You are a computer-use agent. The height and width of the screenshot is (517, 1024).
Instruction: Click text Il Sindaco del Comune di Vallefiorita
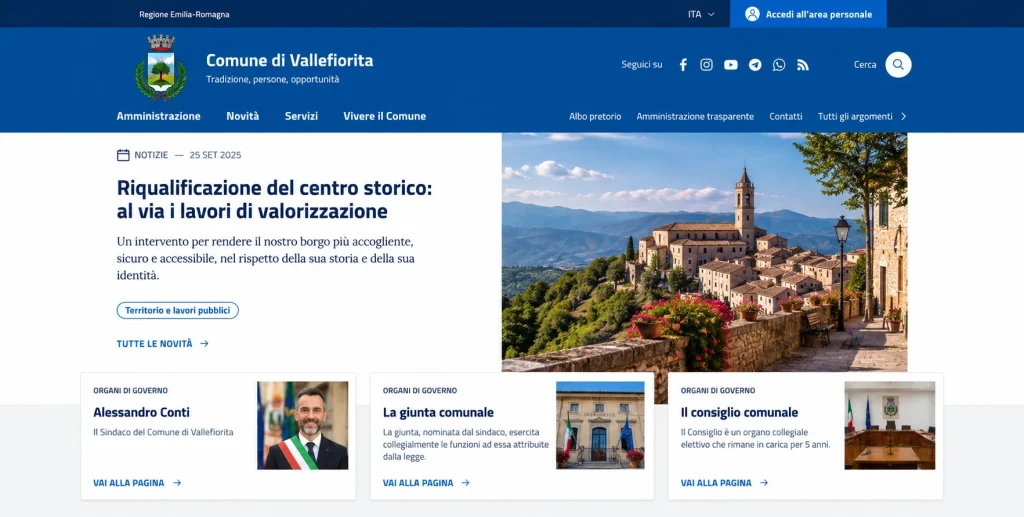(x=163, y=432)
